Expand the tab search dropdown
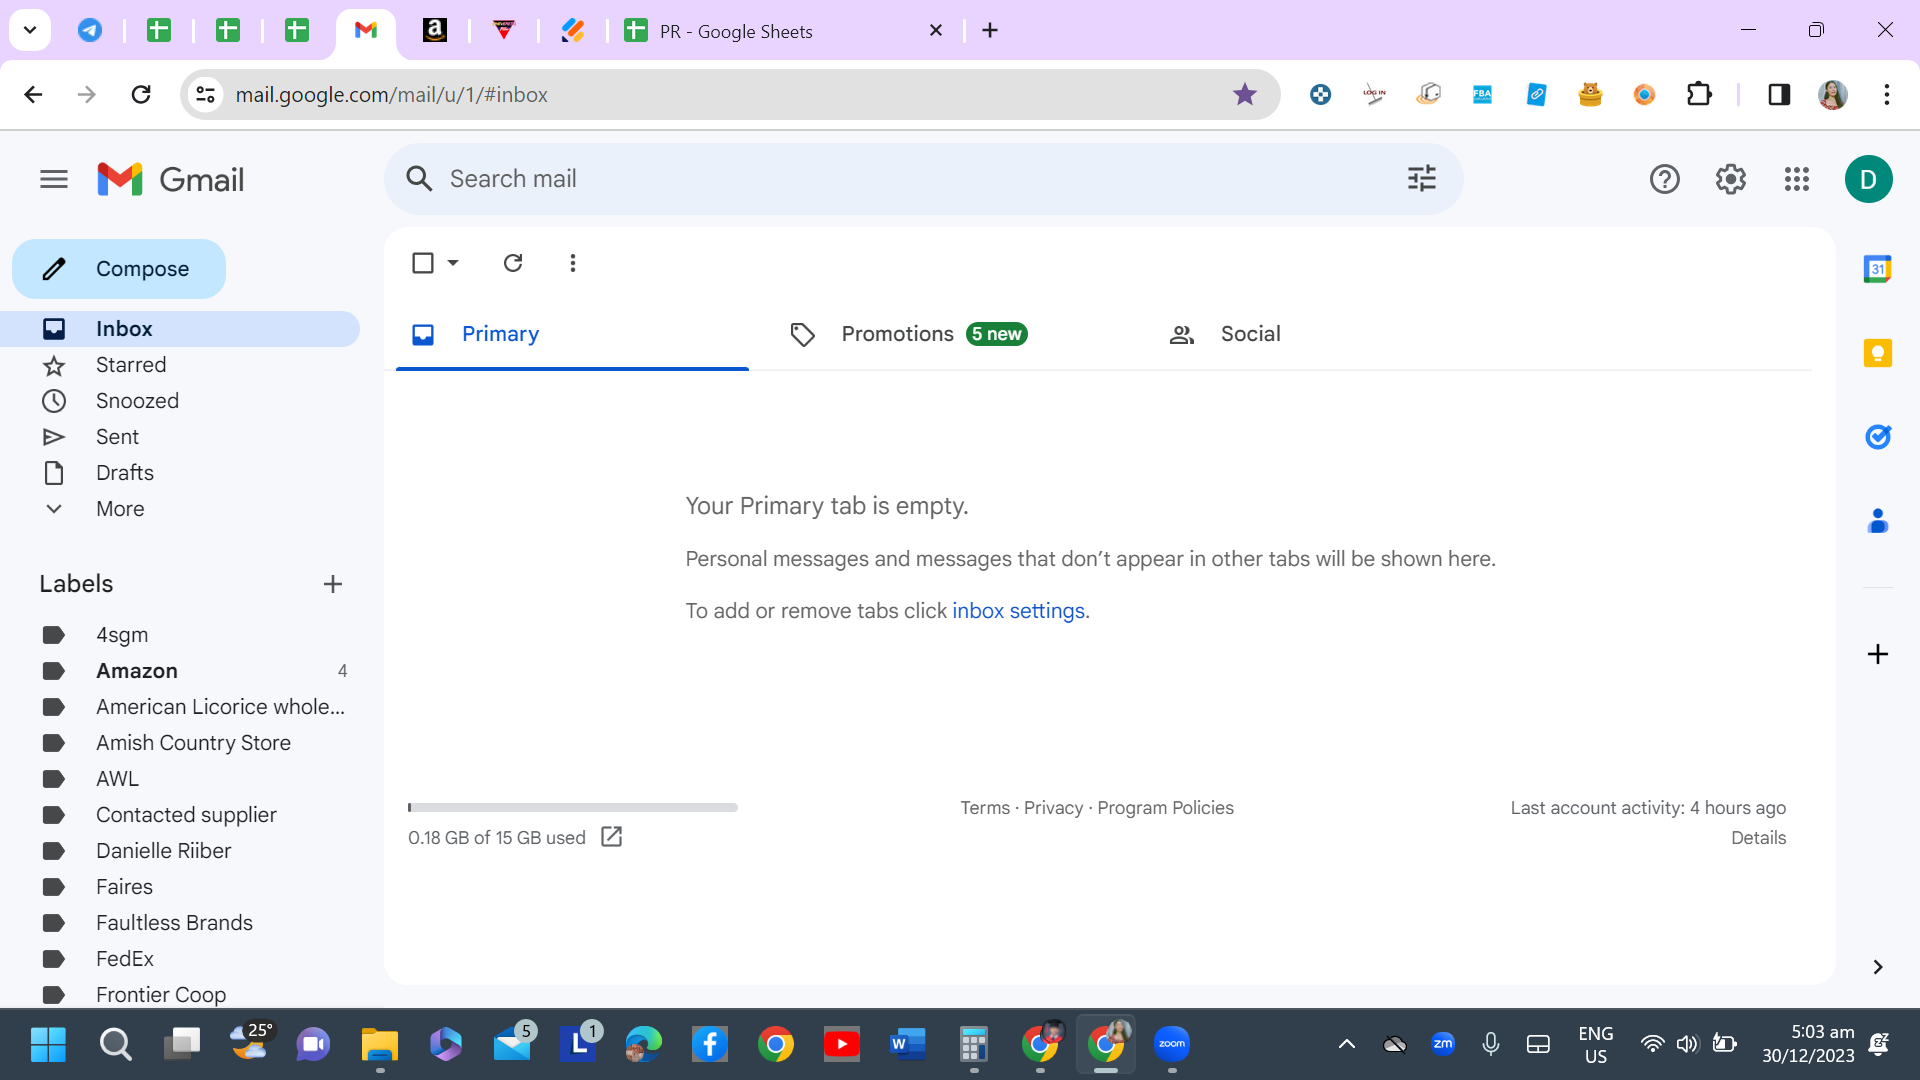Image resolution: width=1920 pixels, height=1080 pixels. point(30,31)
